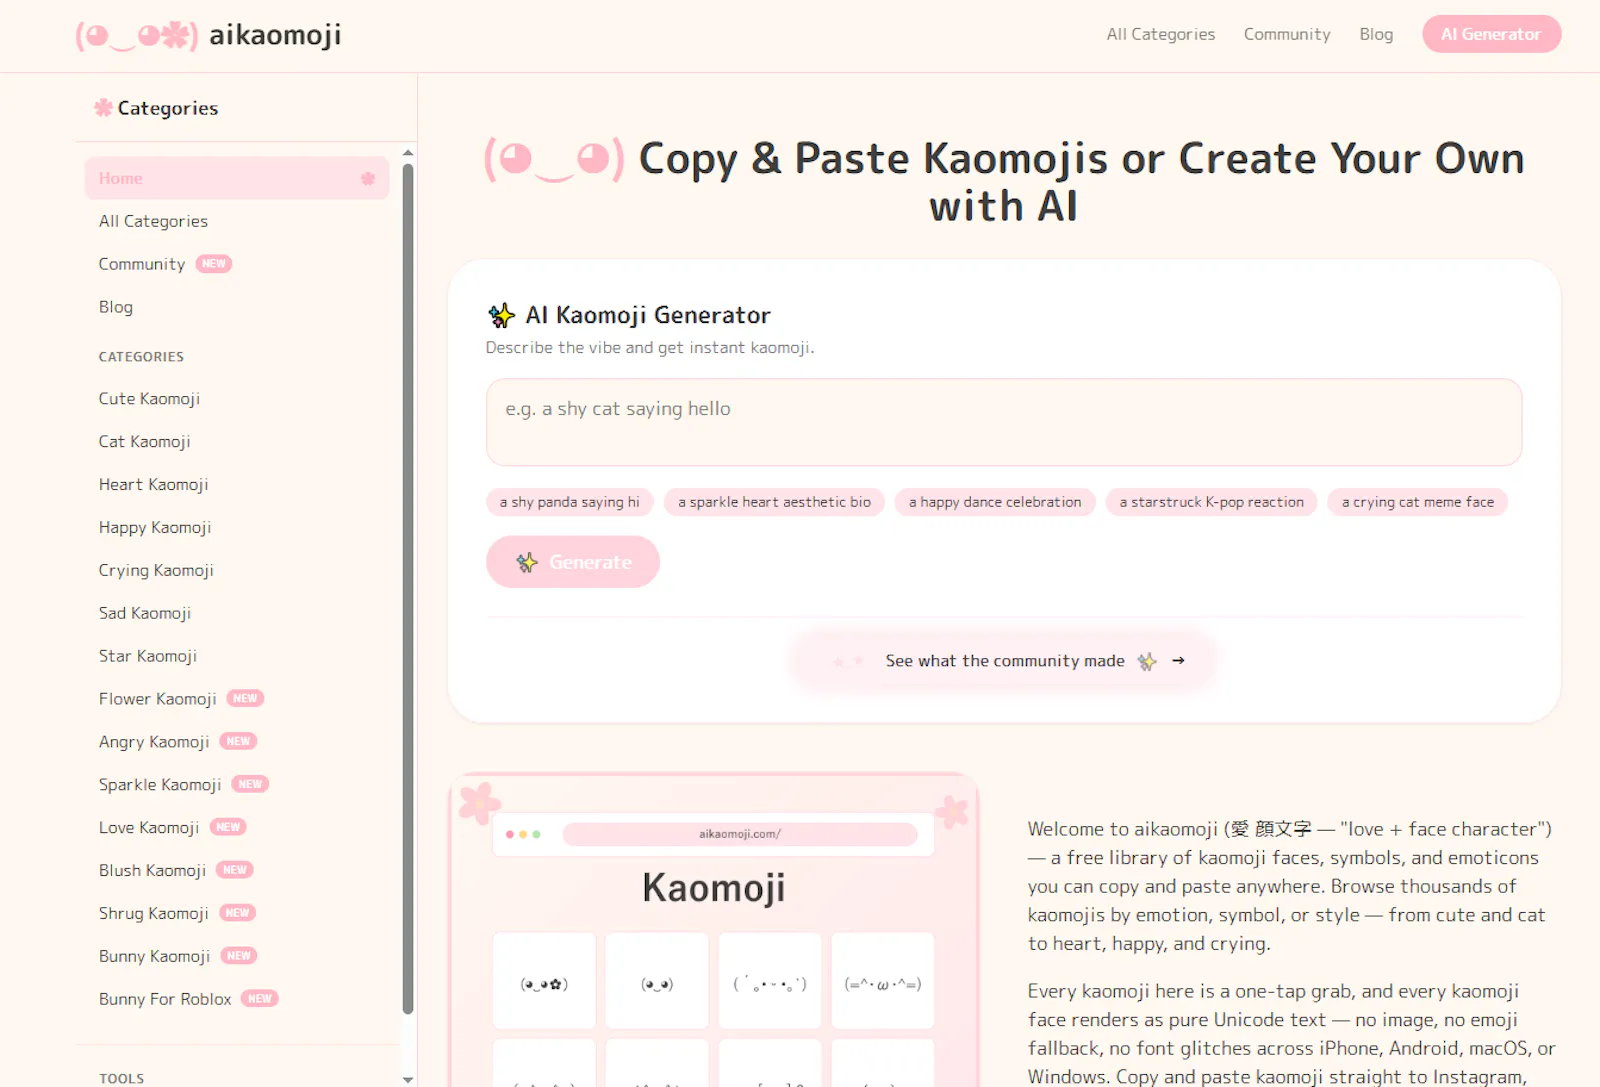Open Community in top navigation

1287,34
